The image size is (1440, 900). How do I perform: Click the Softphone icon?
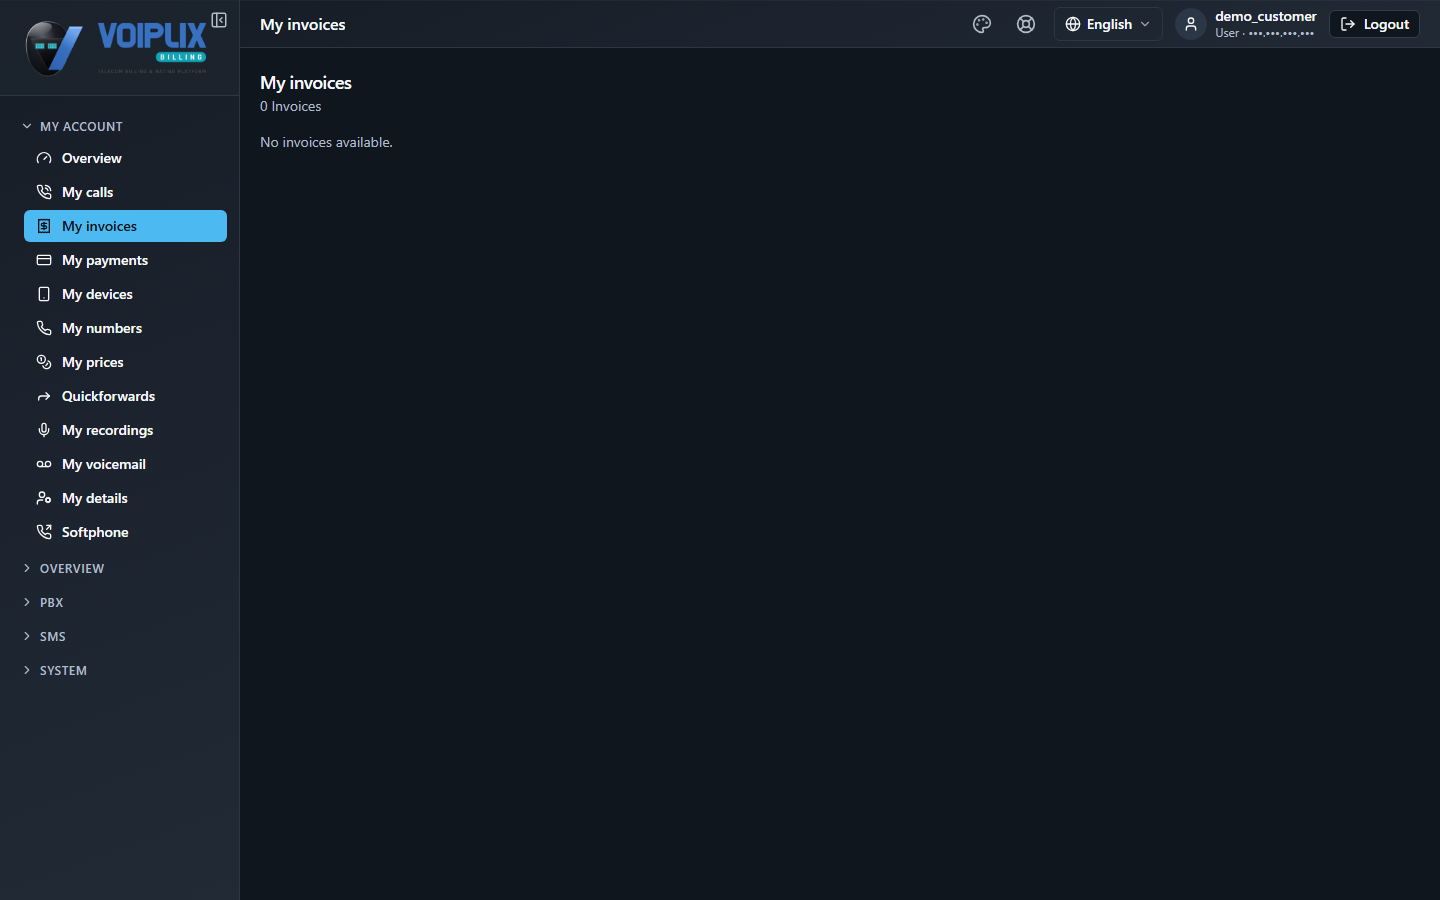pyautogui.click(x=44, y=532)
